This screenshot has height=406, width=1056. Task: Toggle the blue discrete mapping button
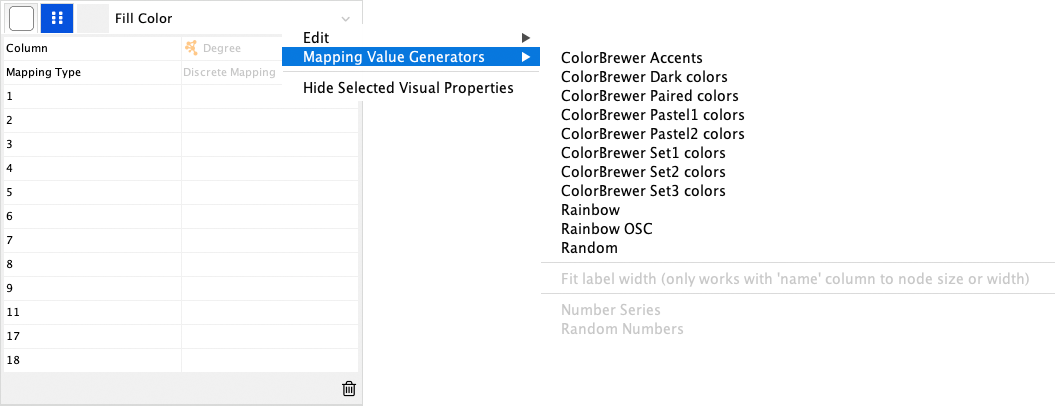pyautogui.click(x=57, y=18)
